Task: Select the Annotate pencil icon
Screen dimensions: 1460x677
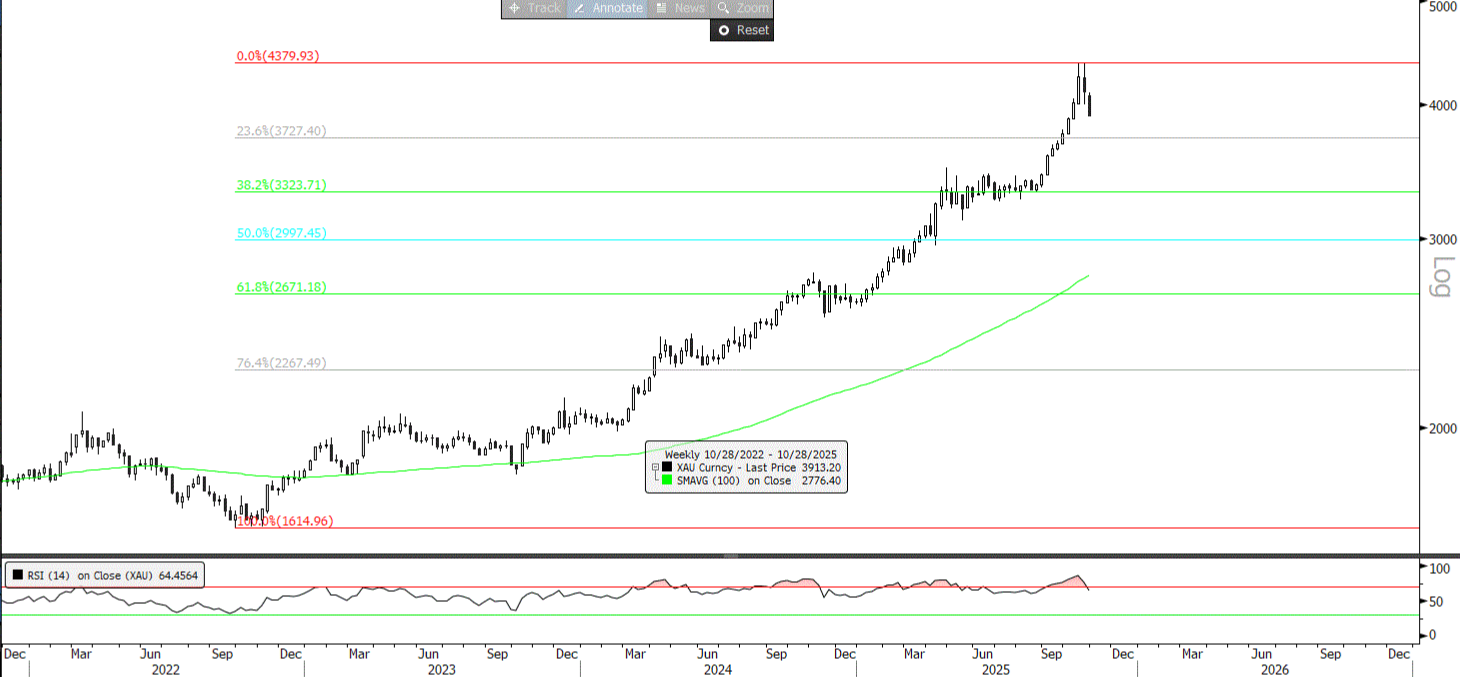Action: point(579,8)
